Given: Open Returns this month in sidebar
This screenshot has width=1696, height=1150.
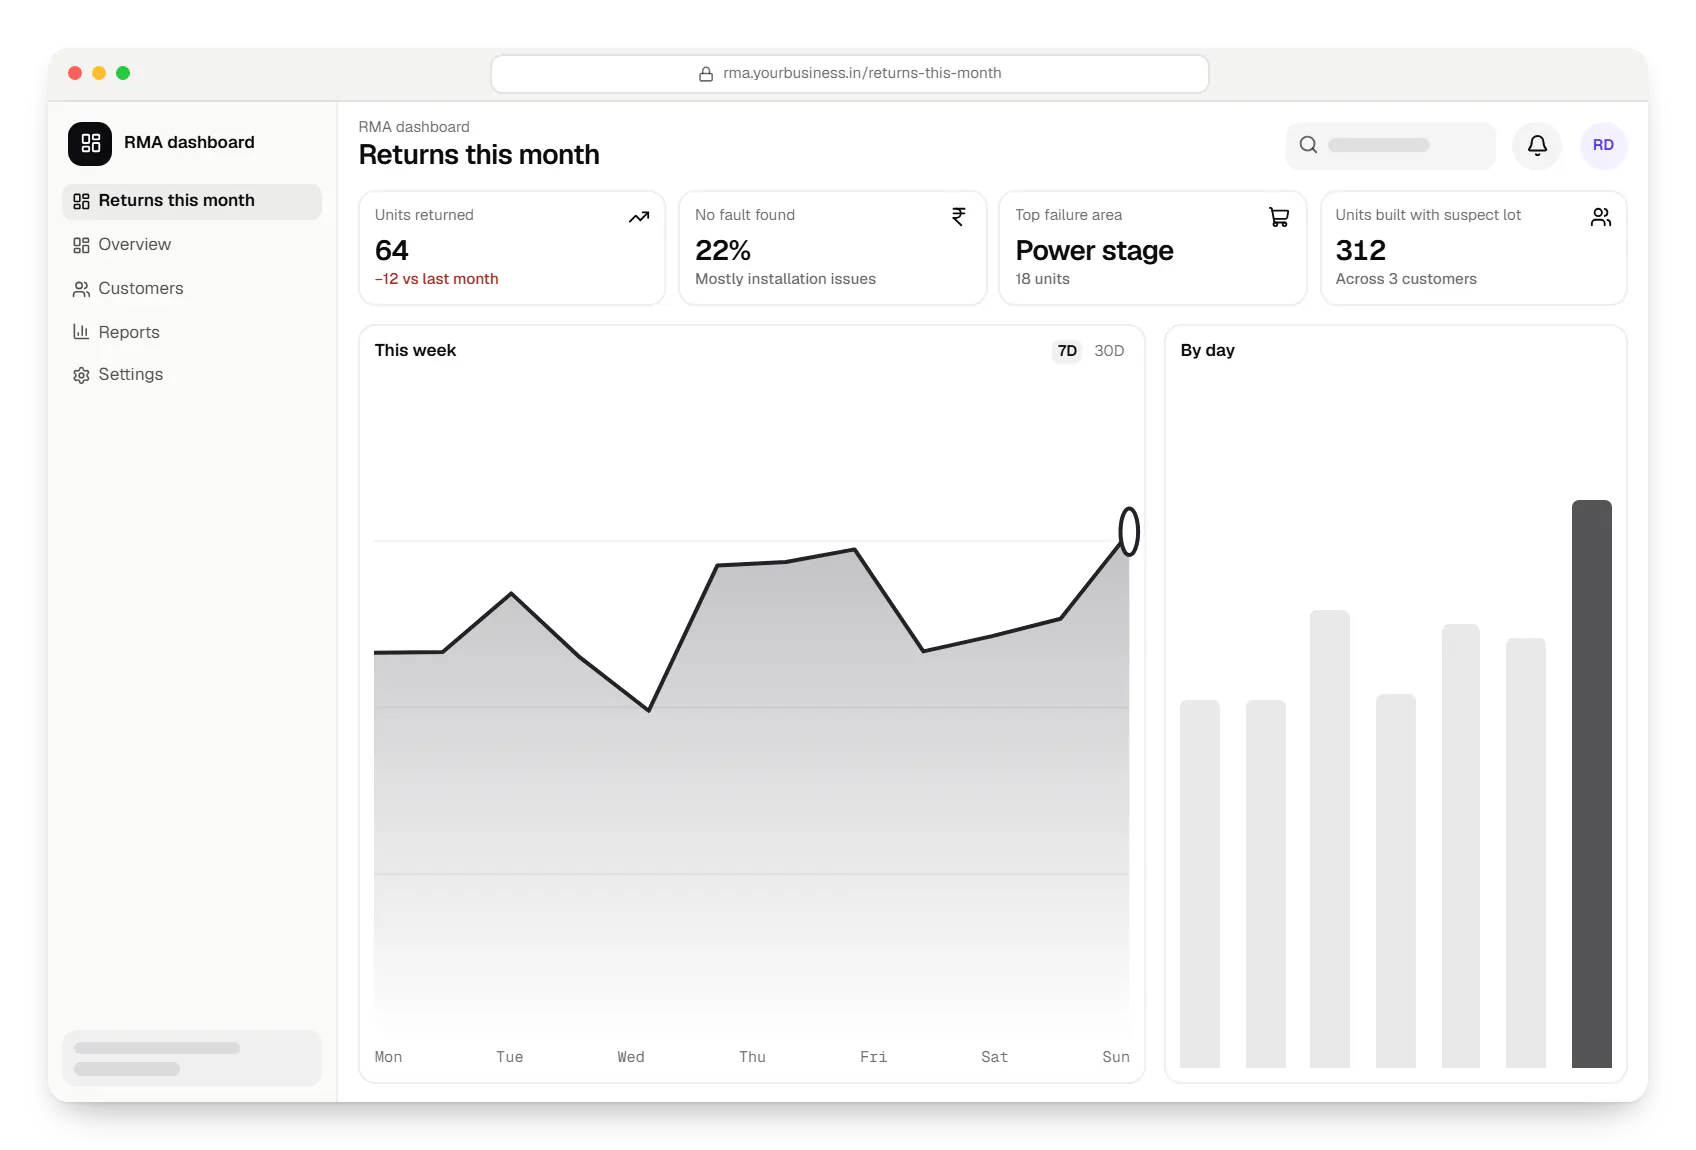Looking at the screenshot, I should (x=192, y=201).
